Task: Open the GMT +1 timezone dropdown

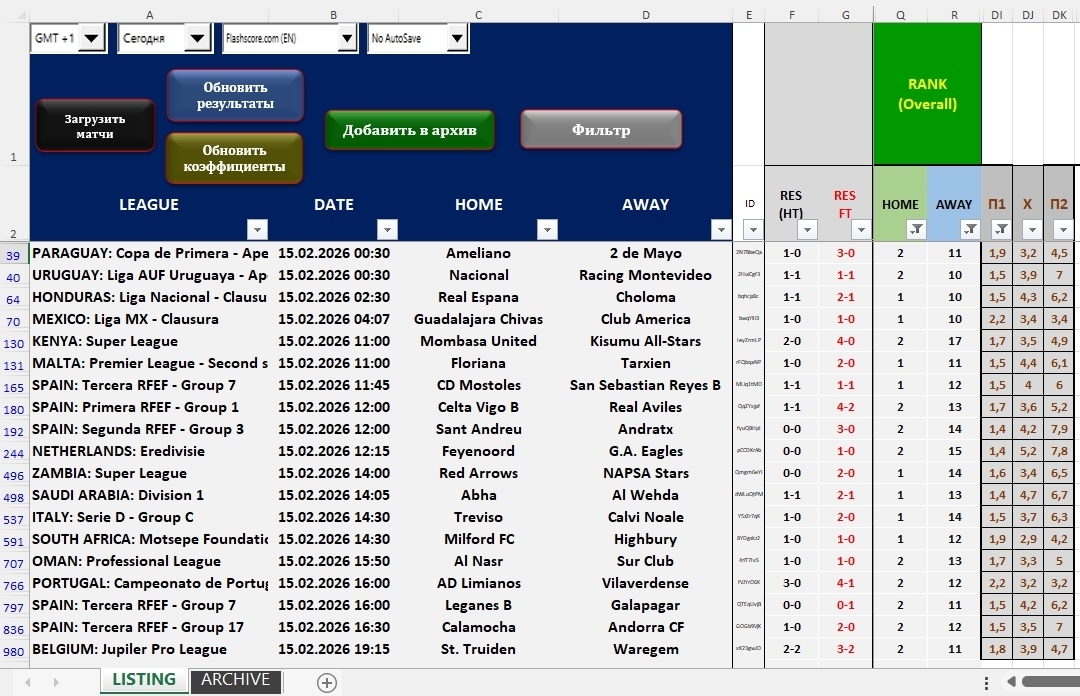Action: pos(91,39)
